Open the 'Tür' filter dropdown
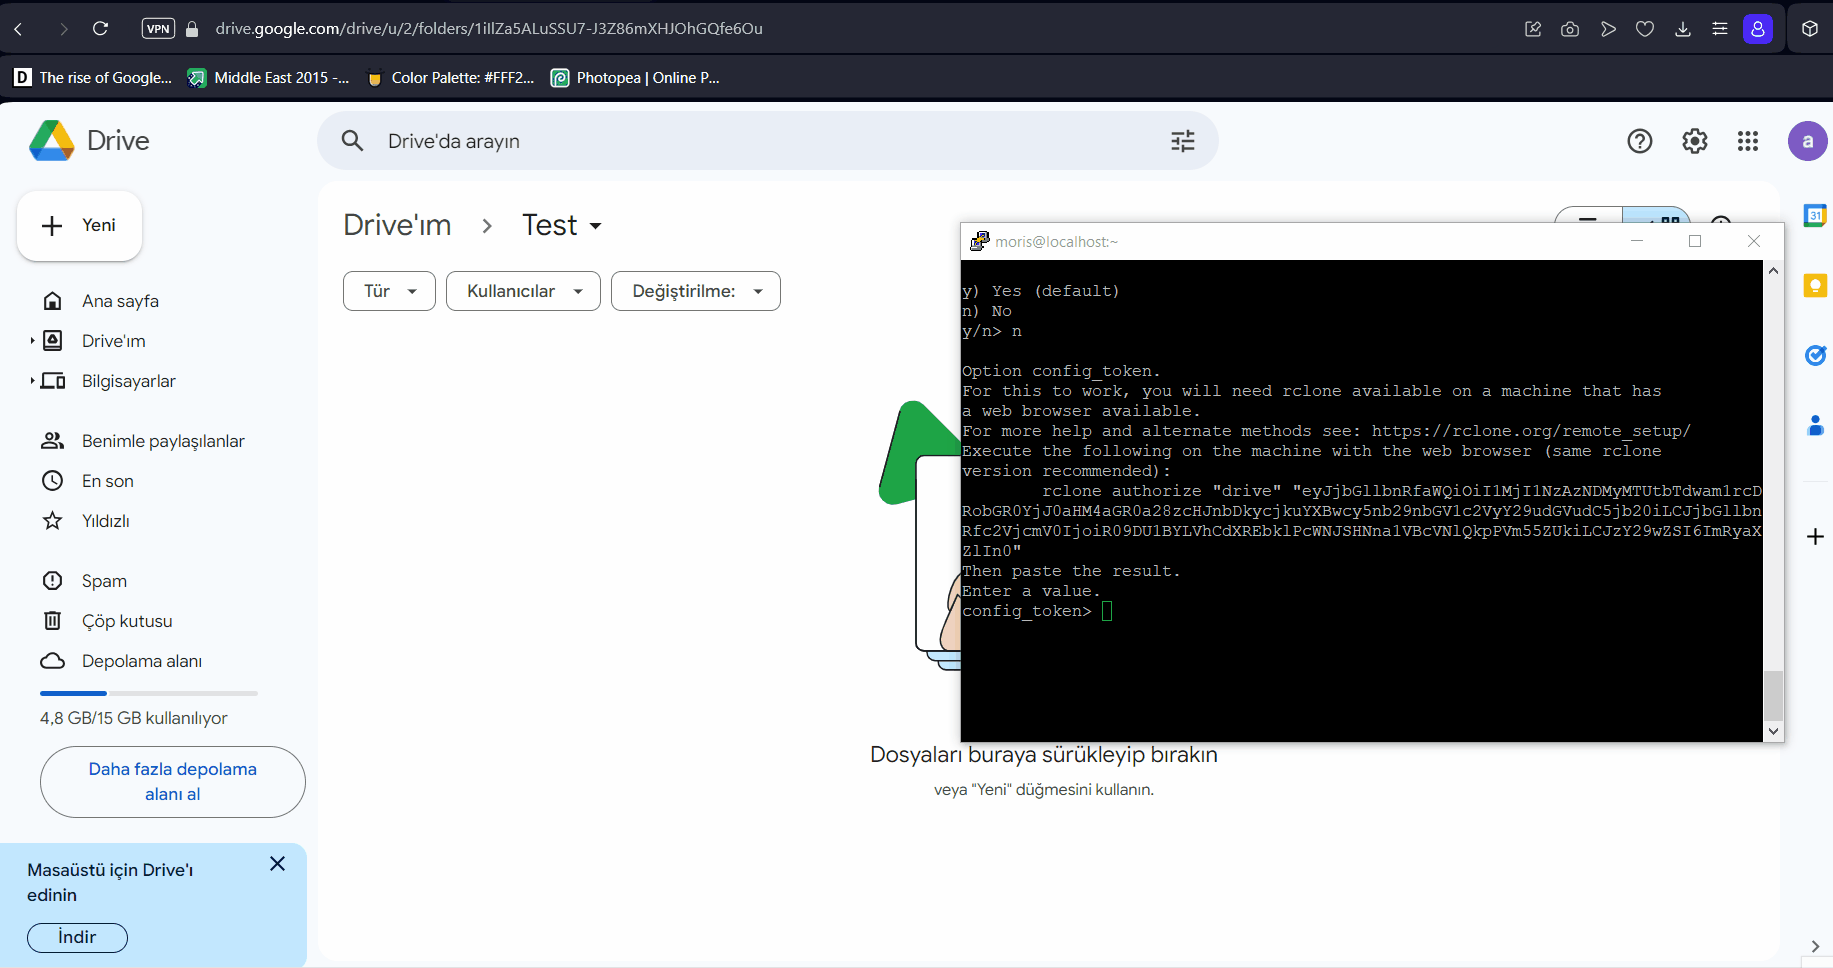Viewport: 1833px width, 968px height. [x=389, y=291]
